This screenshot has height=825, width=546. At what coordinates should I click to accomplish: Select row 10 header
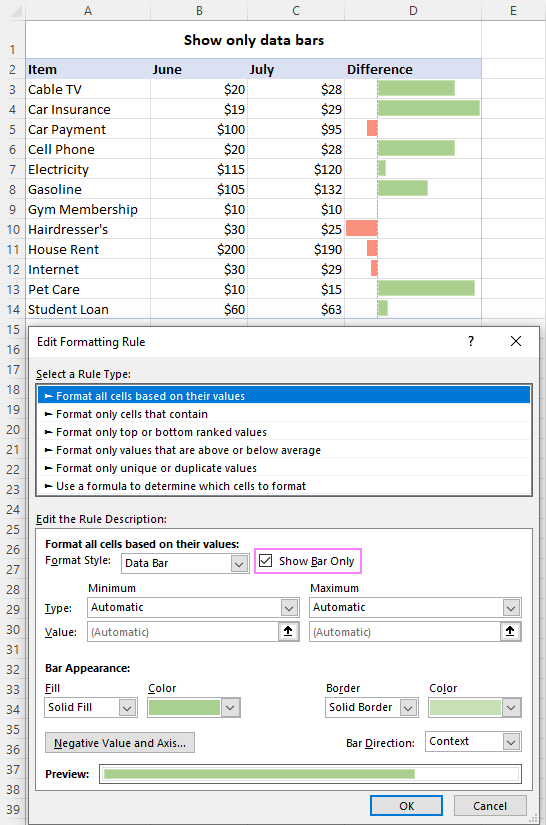point(13,229)
